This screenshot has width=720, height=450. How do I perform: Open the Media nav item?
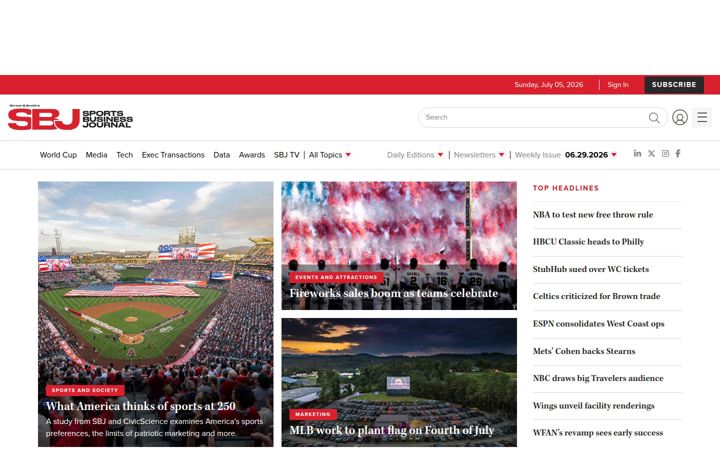[x=96, y=155]
